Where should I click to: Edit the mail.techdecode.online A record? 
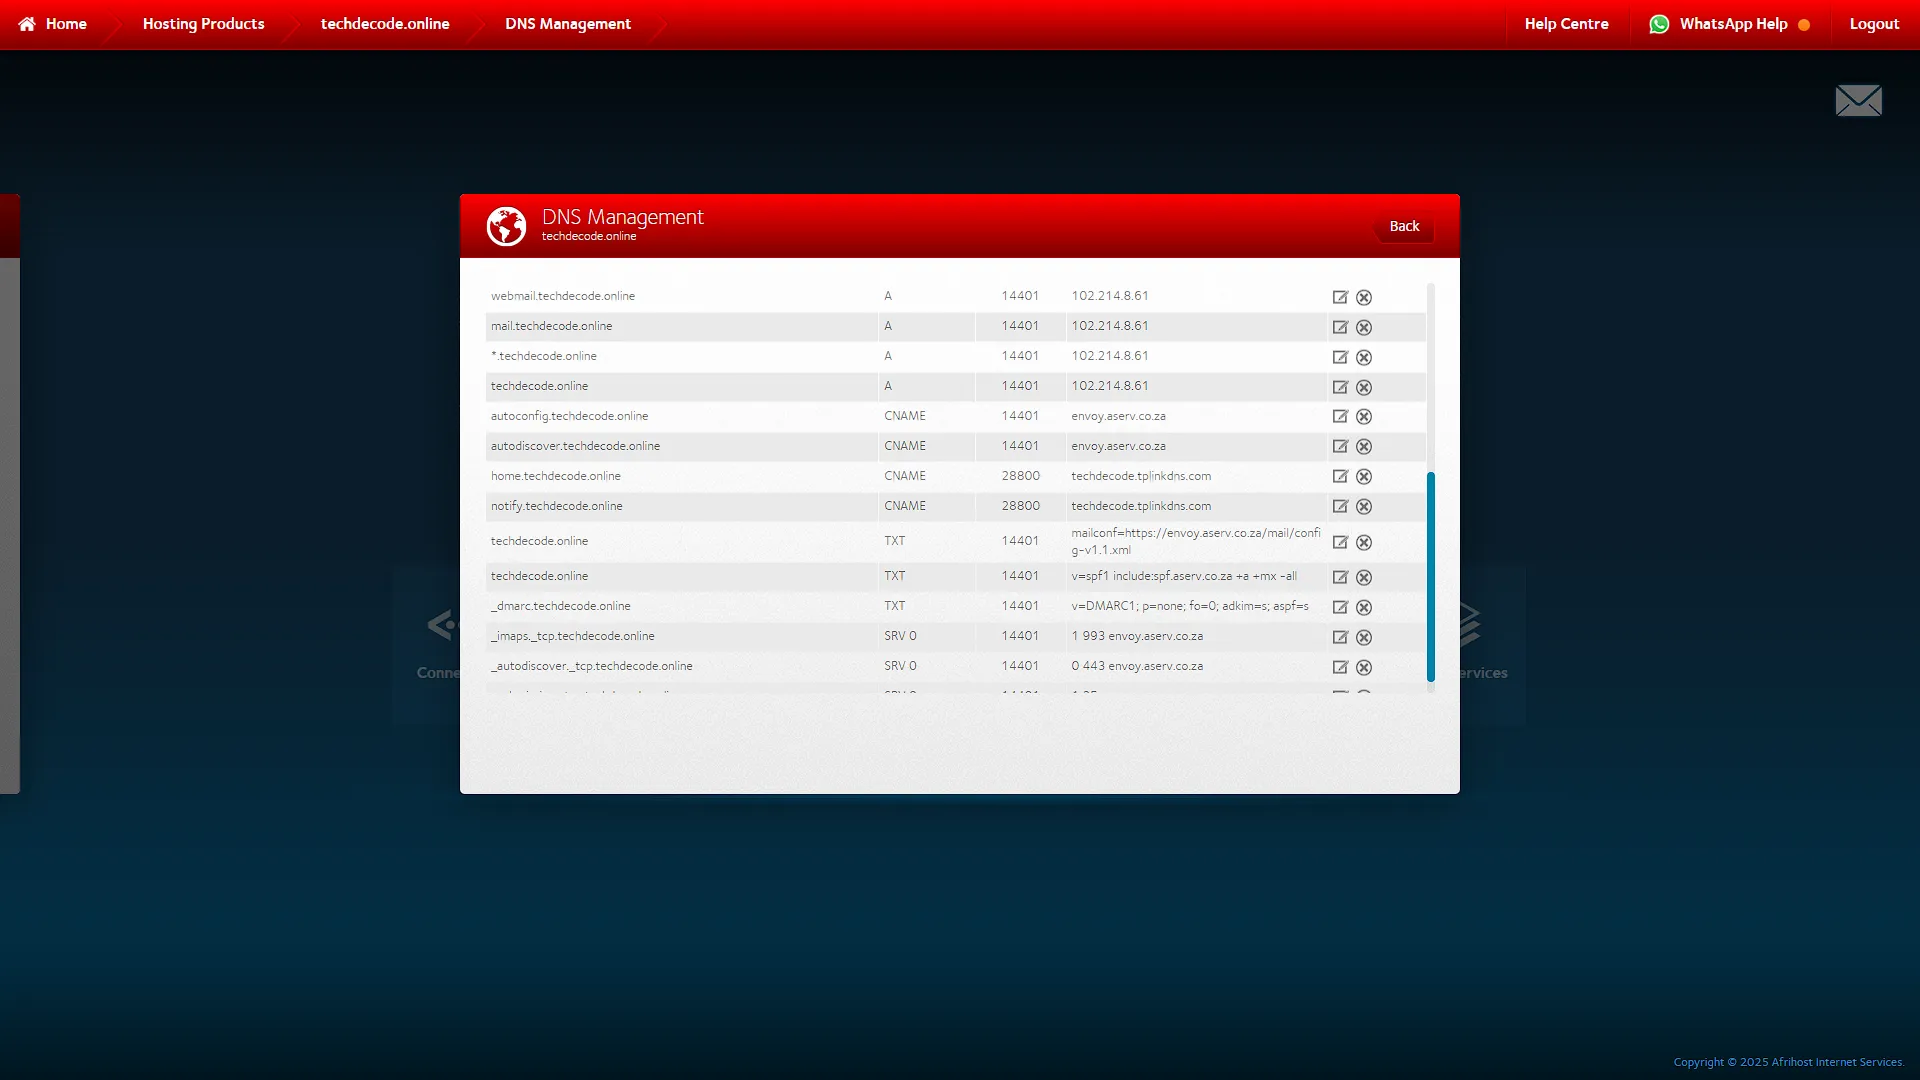pyautogui.click(x=1340, y=327)
